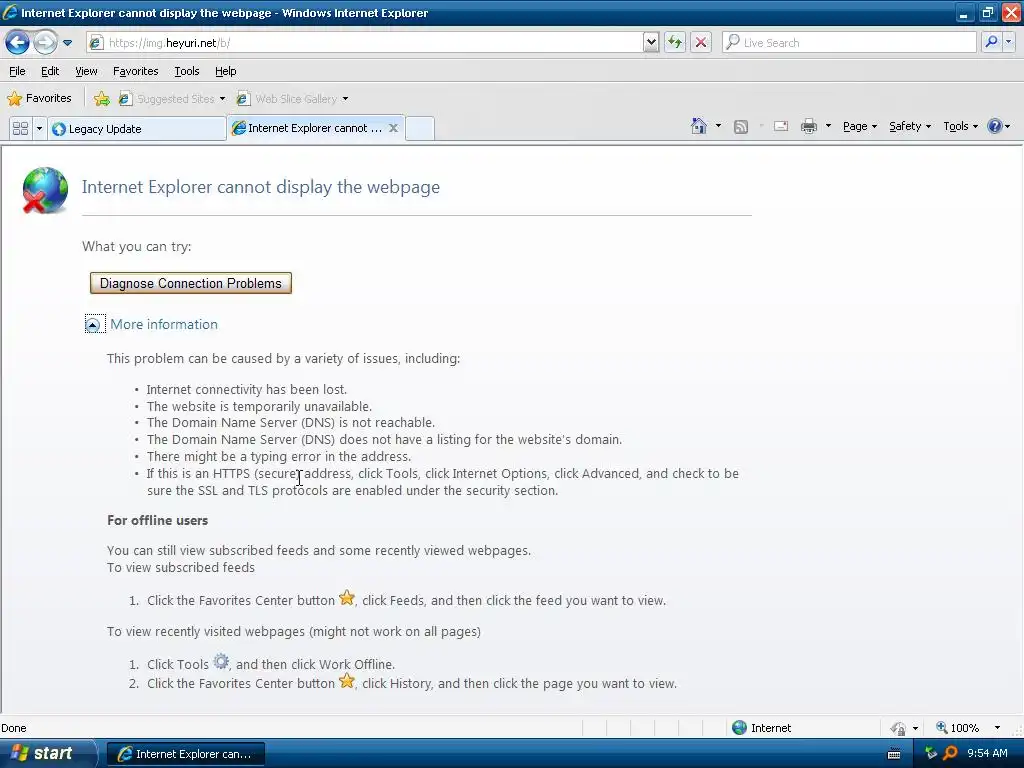Open the recent pages dropdown arrow
The width and height of the screenshot is (1024, 768).
click(67, 43)
